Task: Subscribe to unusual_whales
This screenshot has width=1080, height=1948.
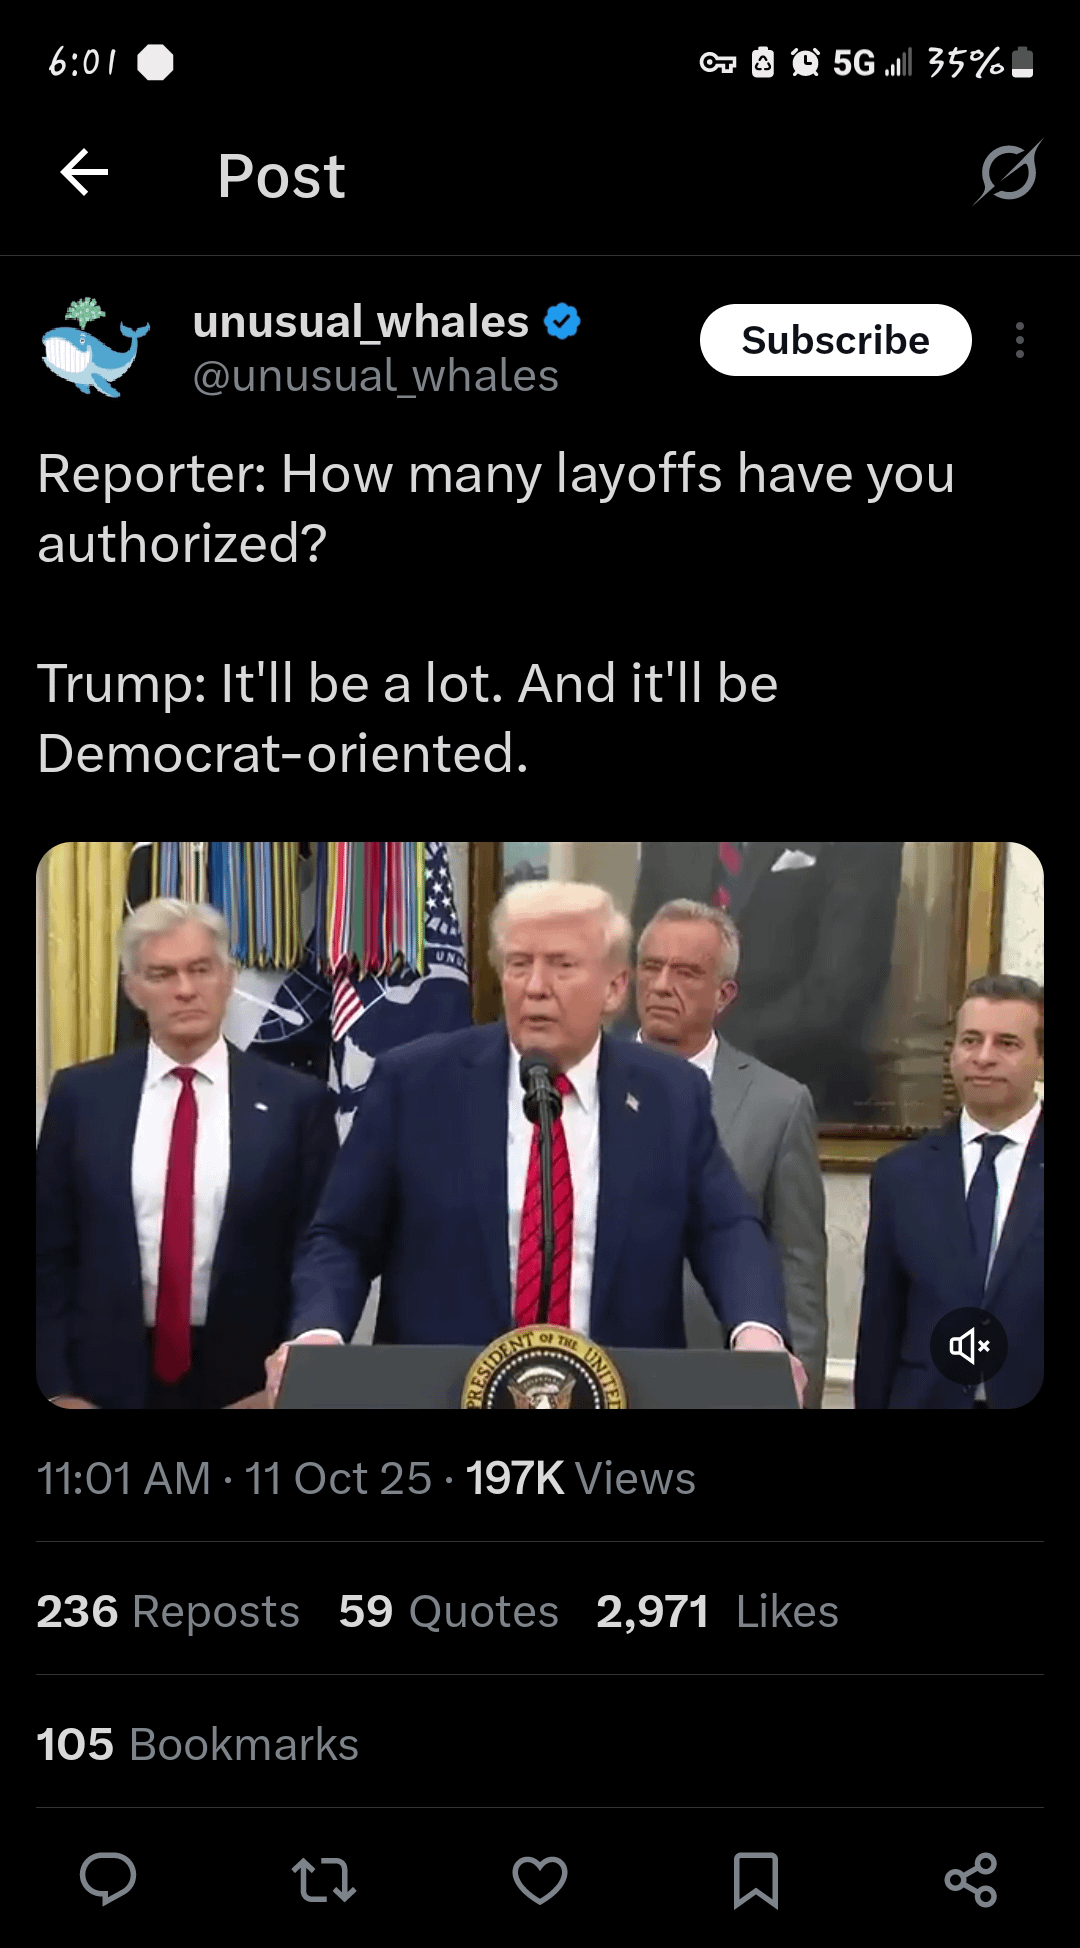Action: pos(835,340)
